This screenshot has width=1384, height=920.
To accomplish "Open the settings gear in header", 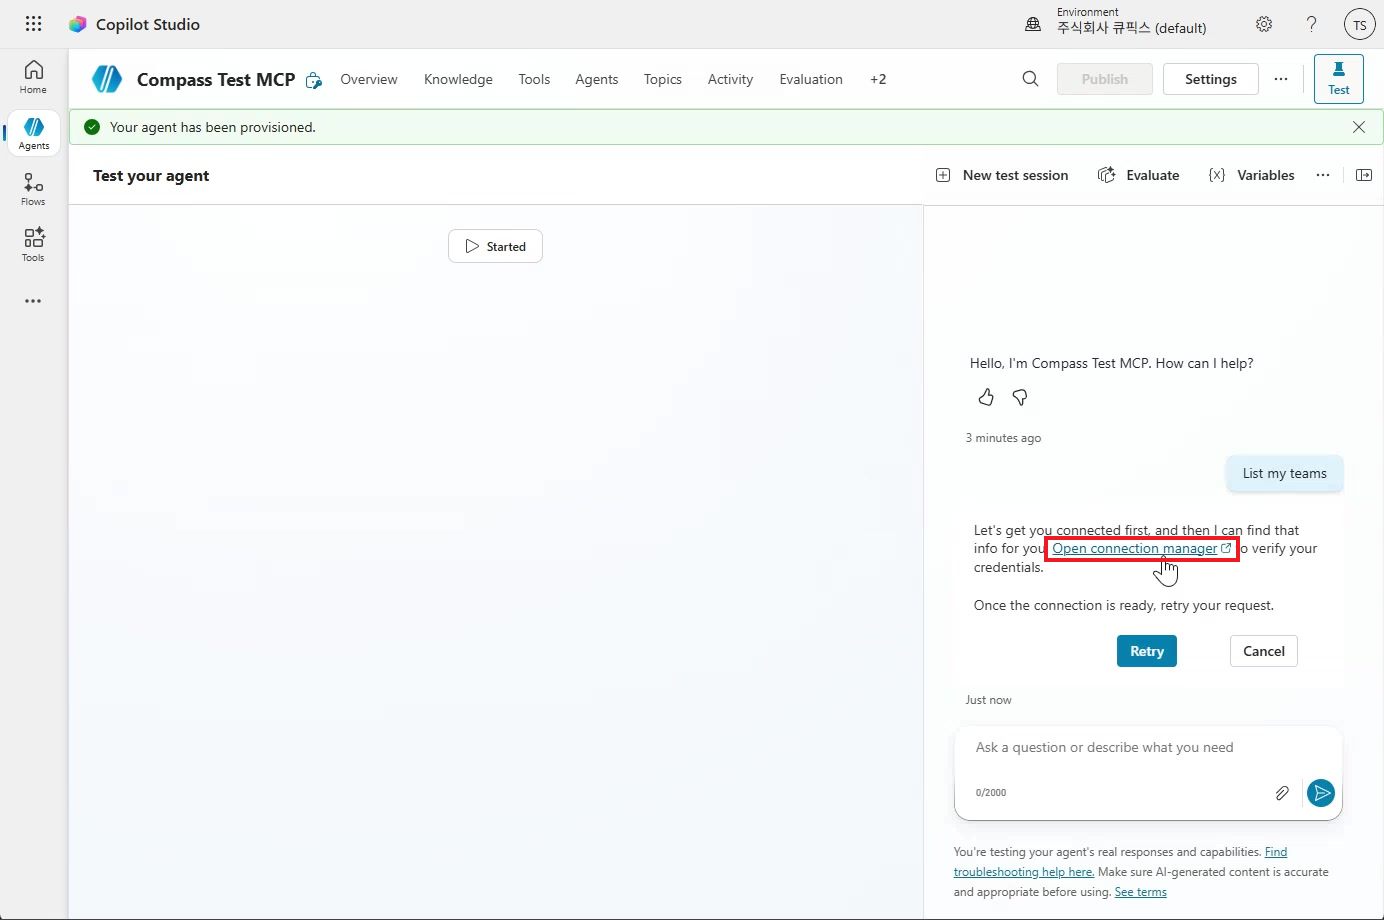I will tap(1264, 24).
